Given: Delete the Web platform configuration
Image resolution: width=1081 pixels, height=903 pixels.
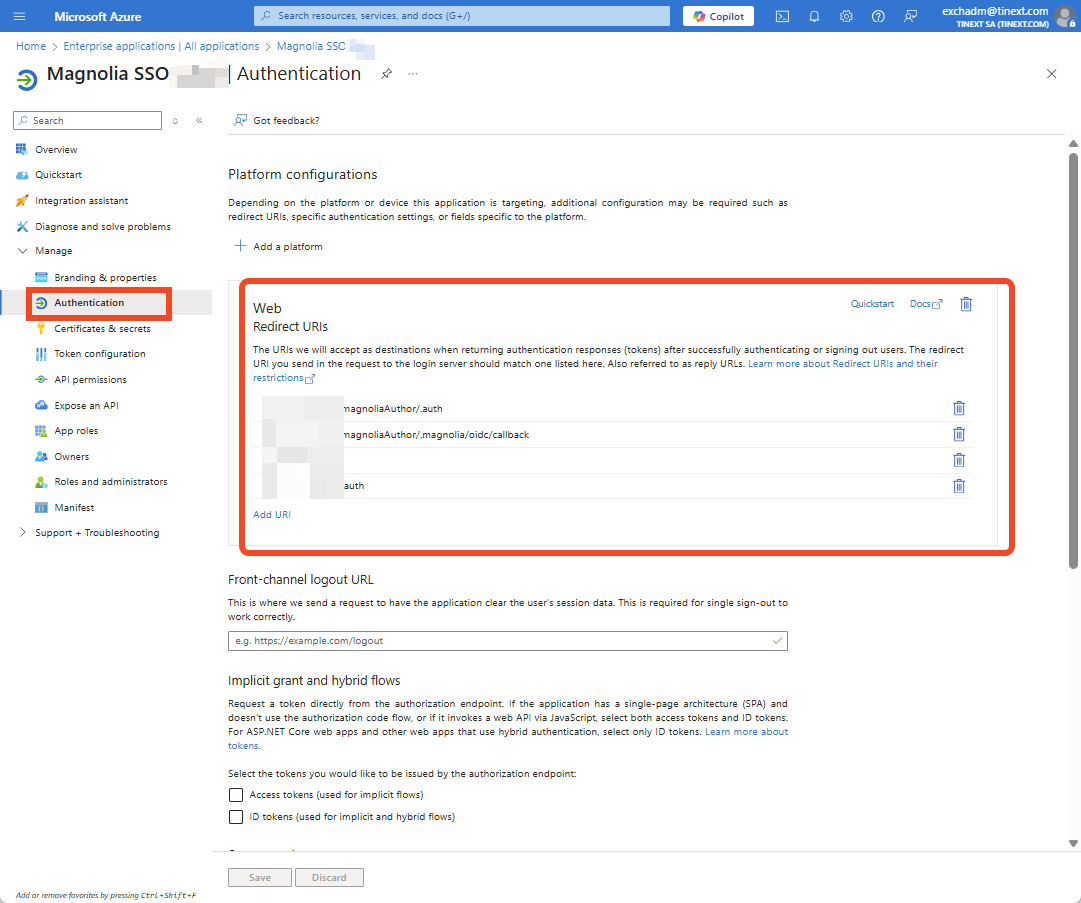Looking at the screenshot, I should (x=966, y=304).
